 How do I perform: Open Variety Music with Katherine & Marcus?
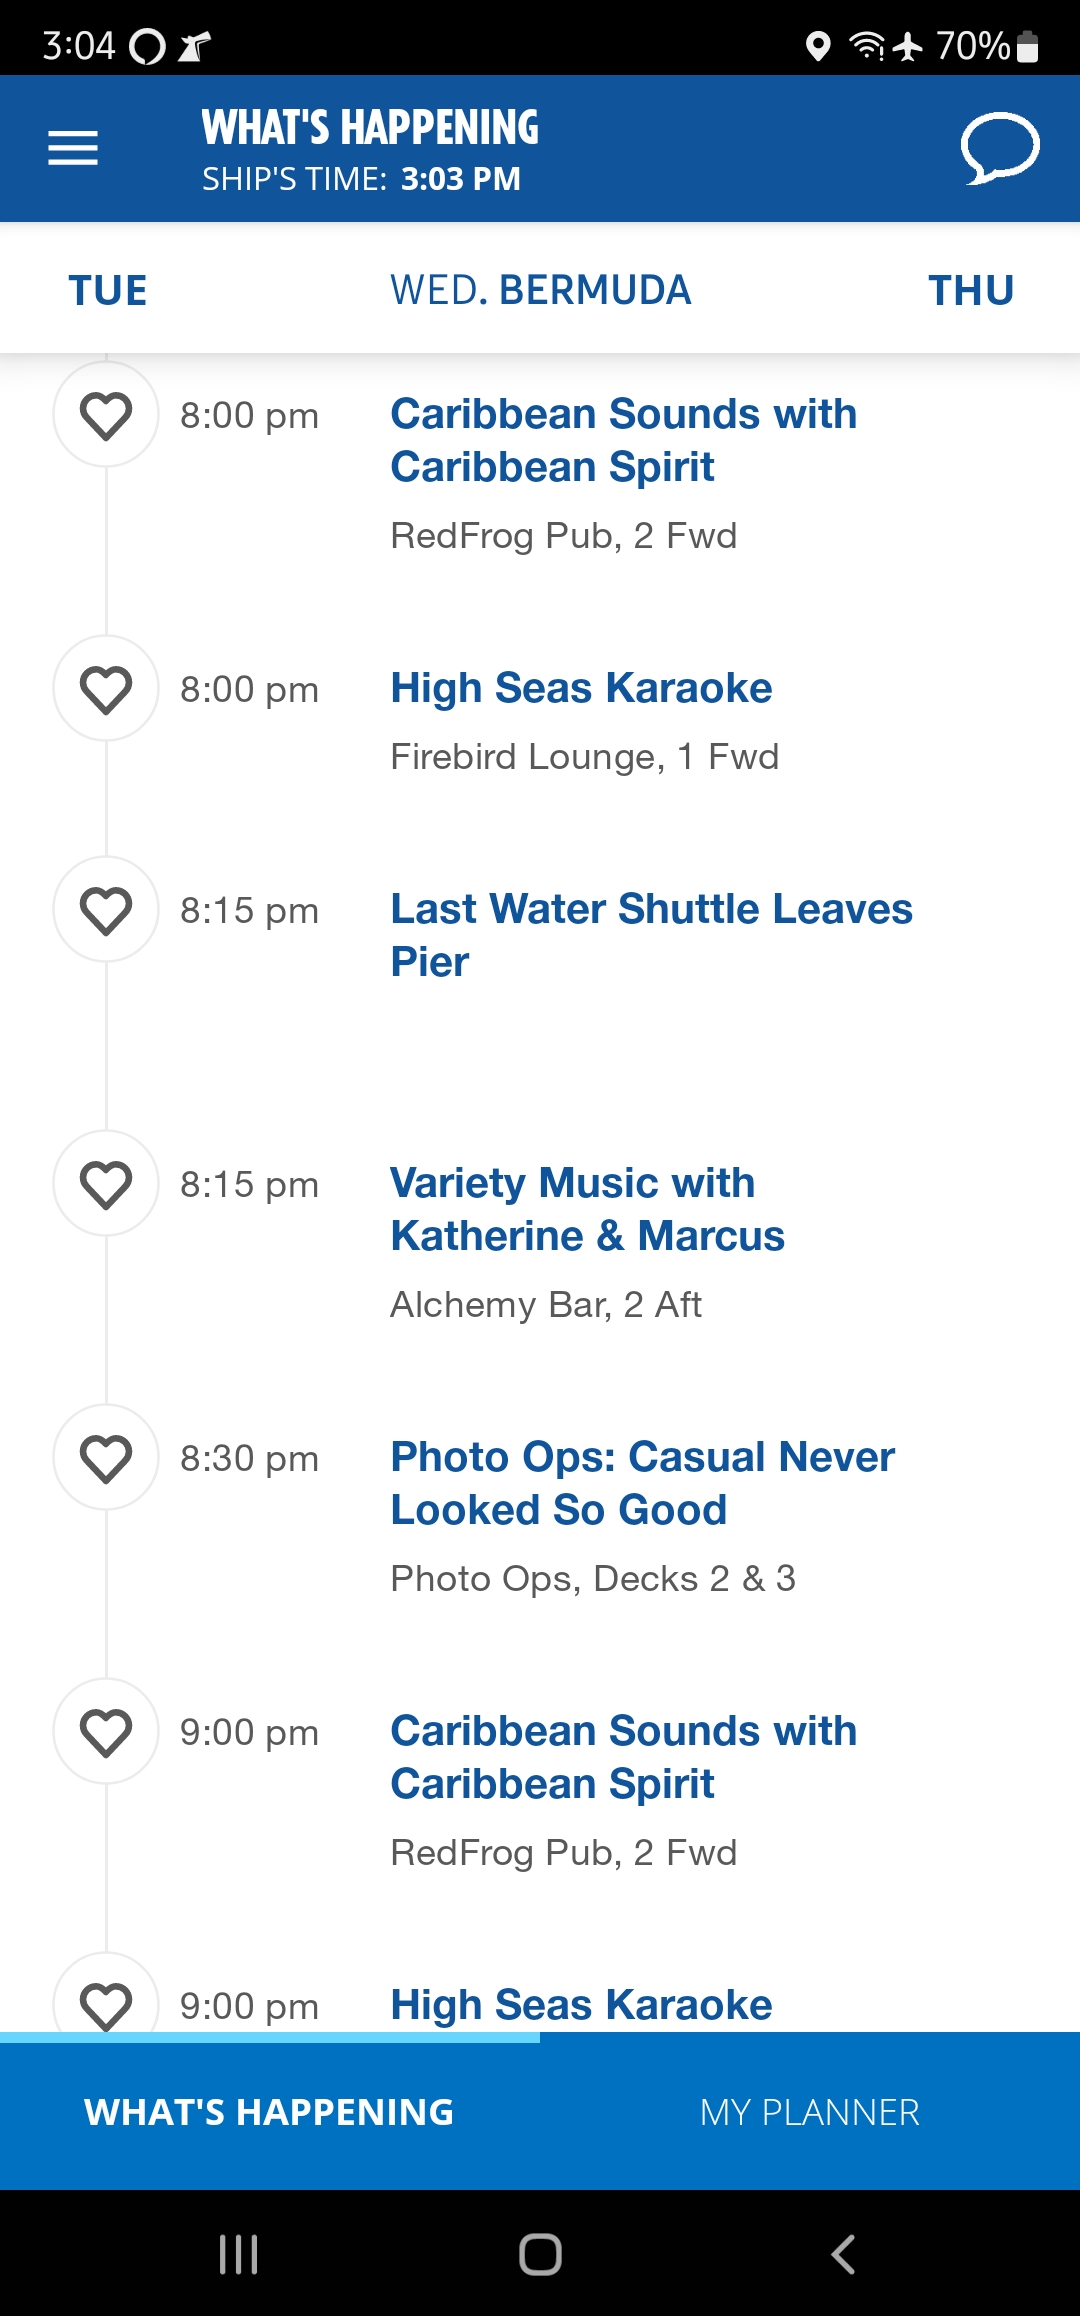click(587, 1209)
